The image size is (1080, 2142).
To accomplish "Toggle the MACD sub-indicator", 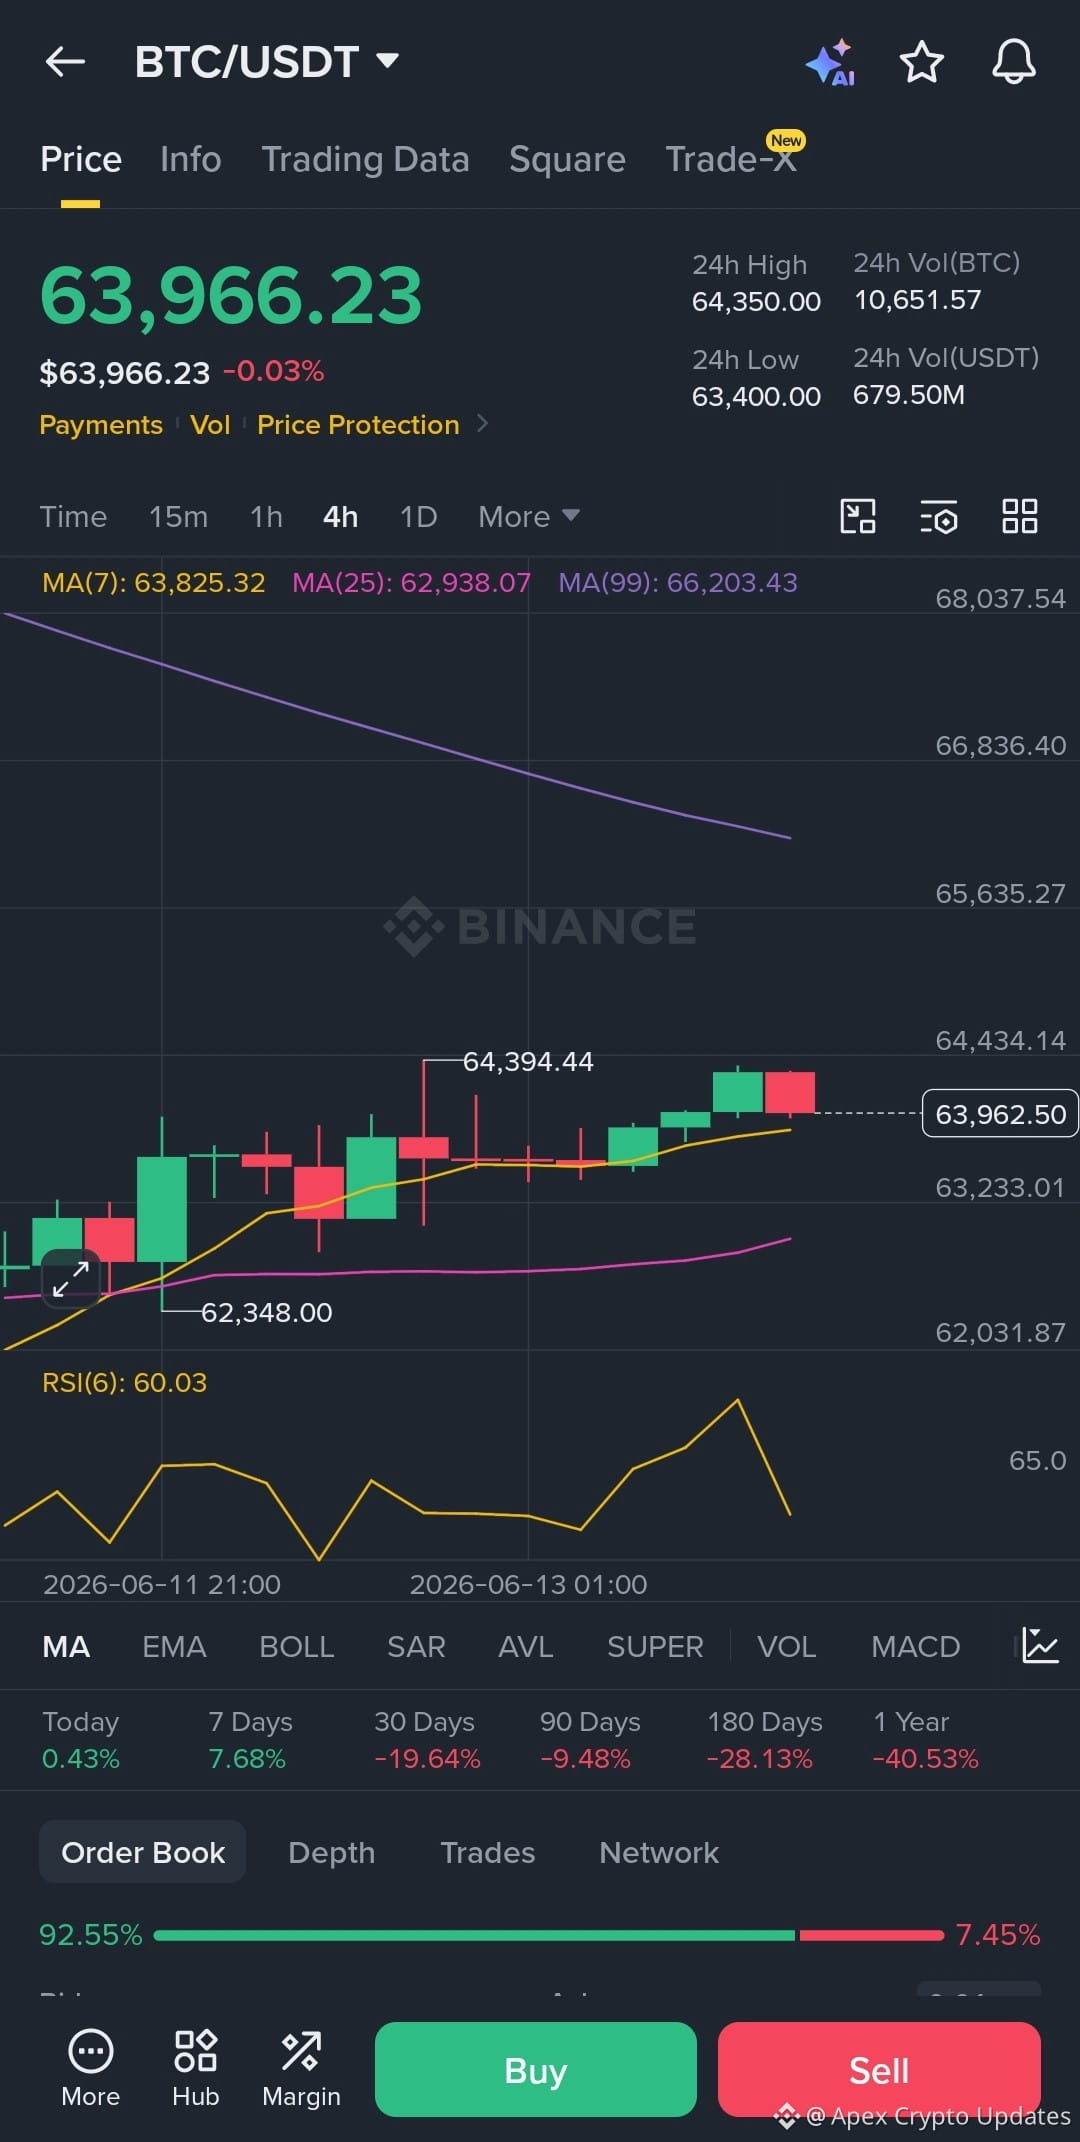I will coord(915,1646).
